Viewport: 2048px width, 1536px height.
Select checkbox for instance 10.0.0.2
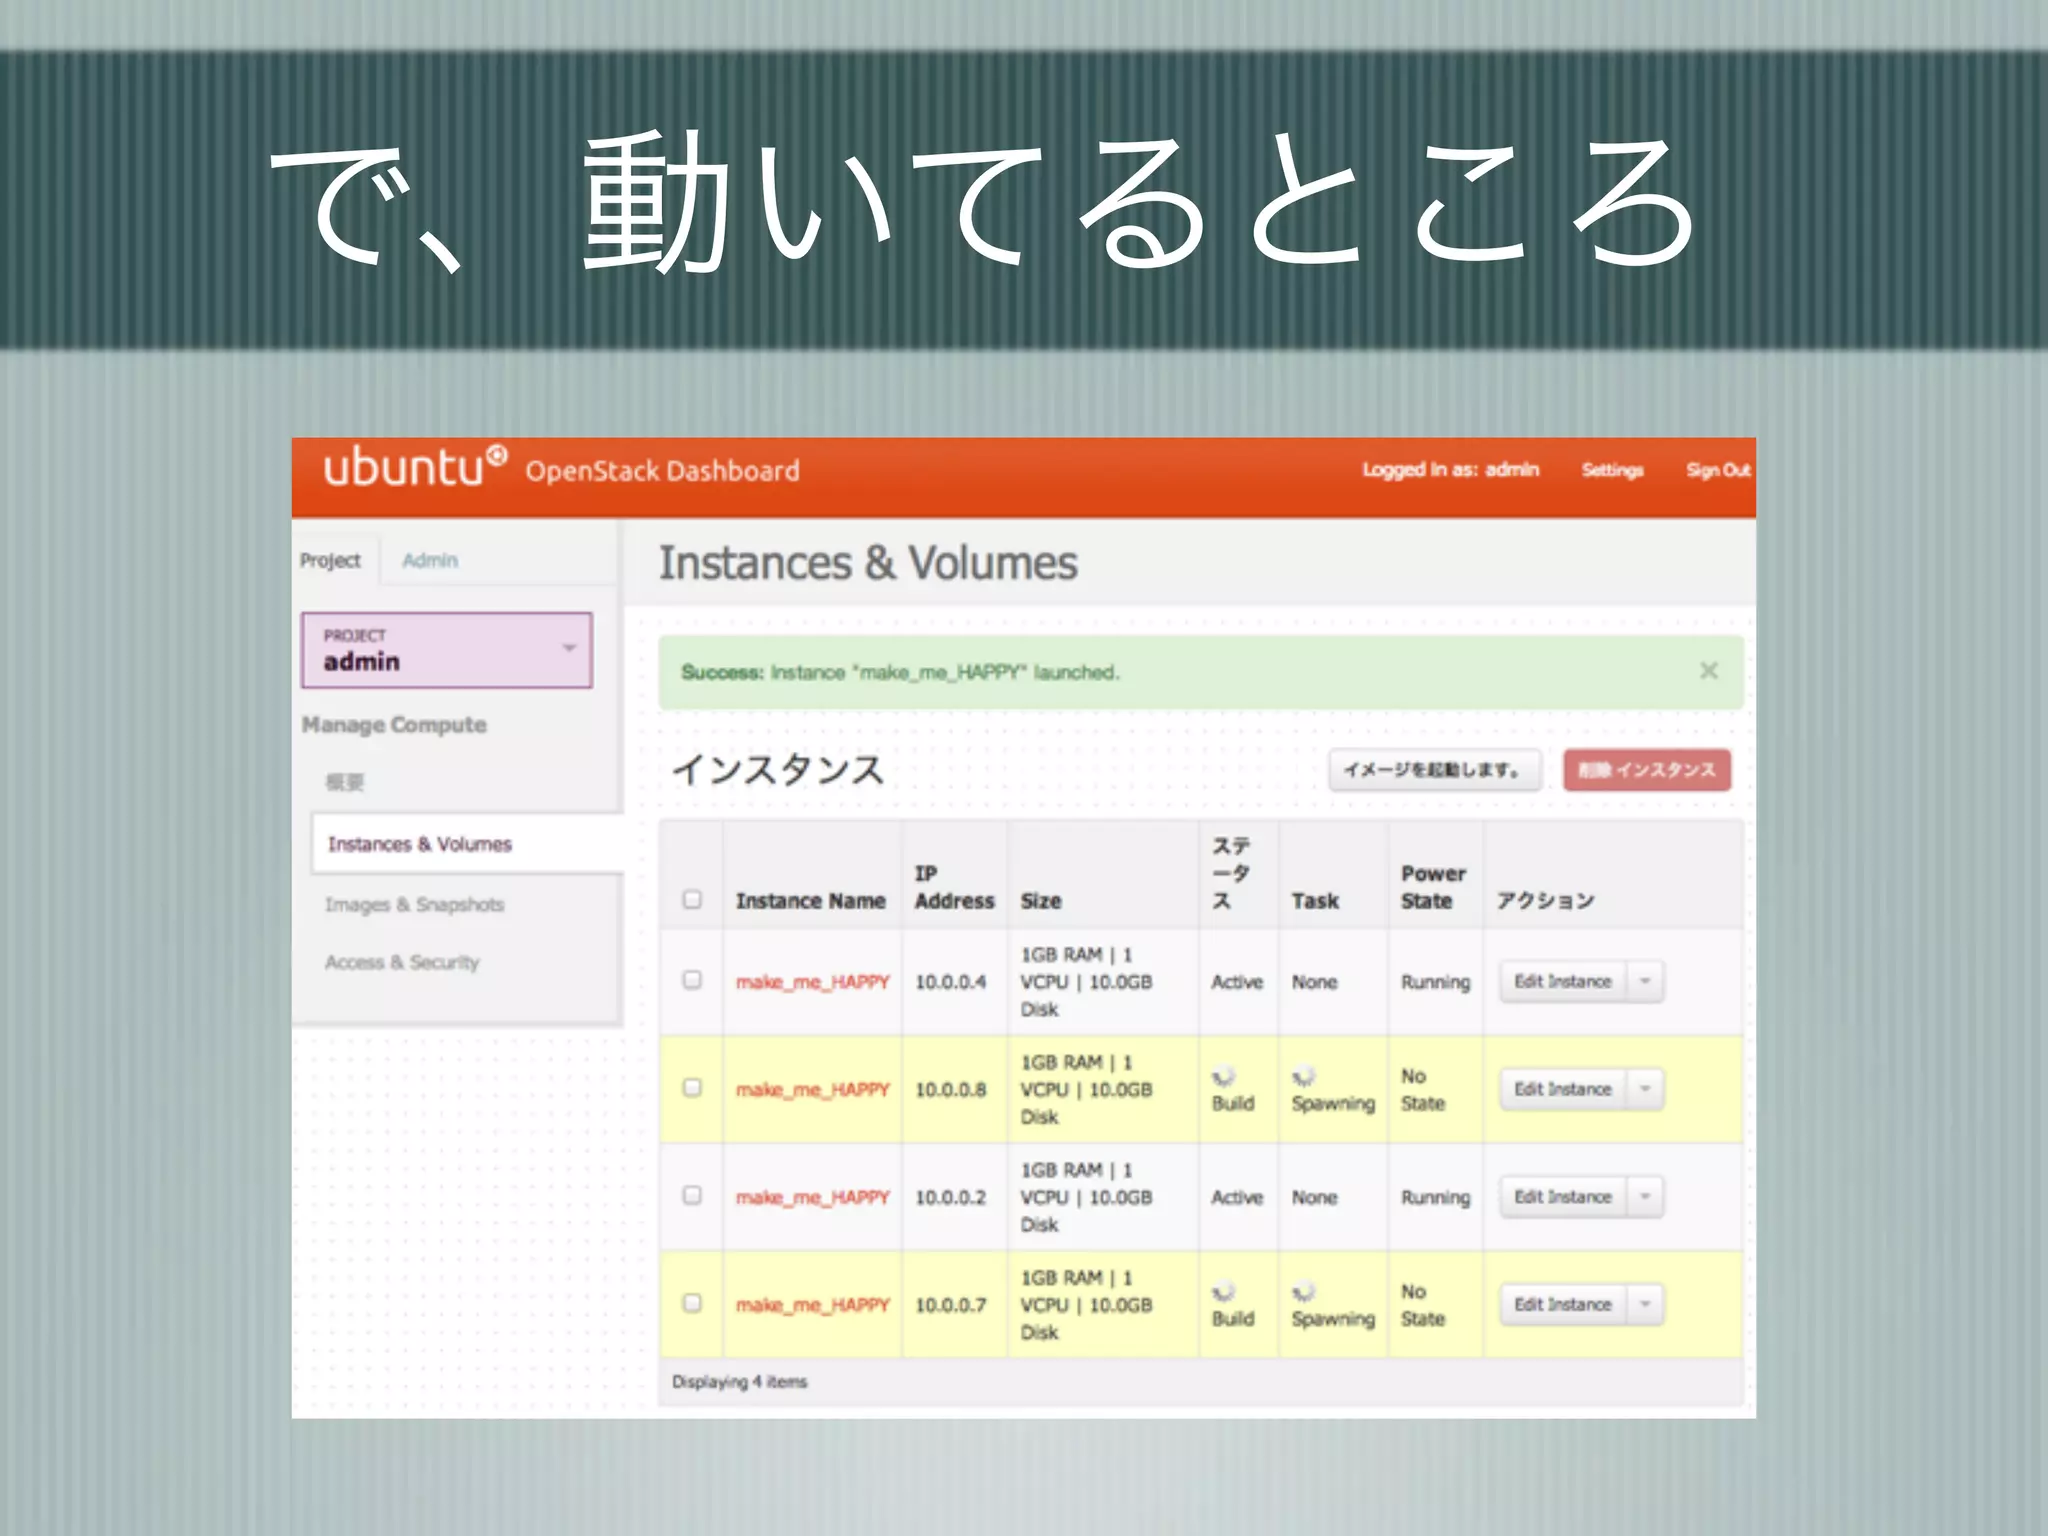click(x=692, y=1196)
